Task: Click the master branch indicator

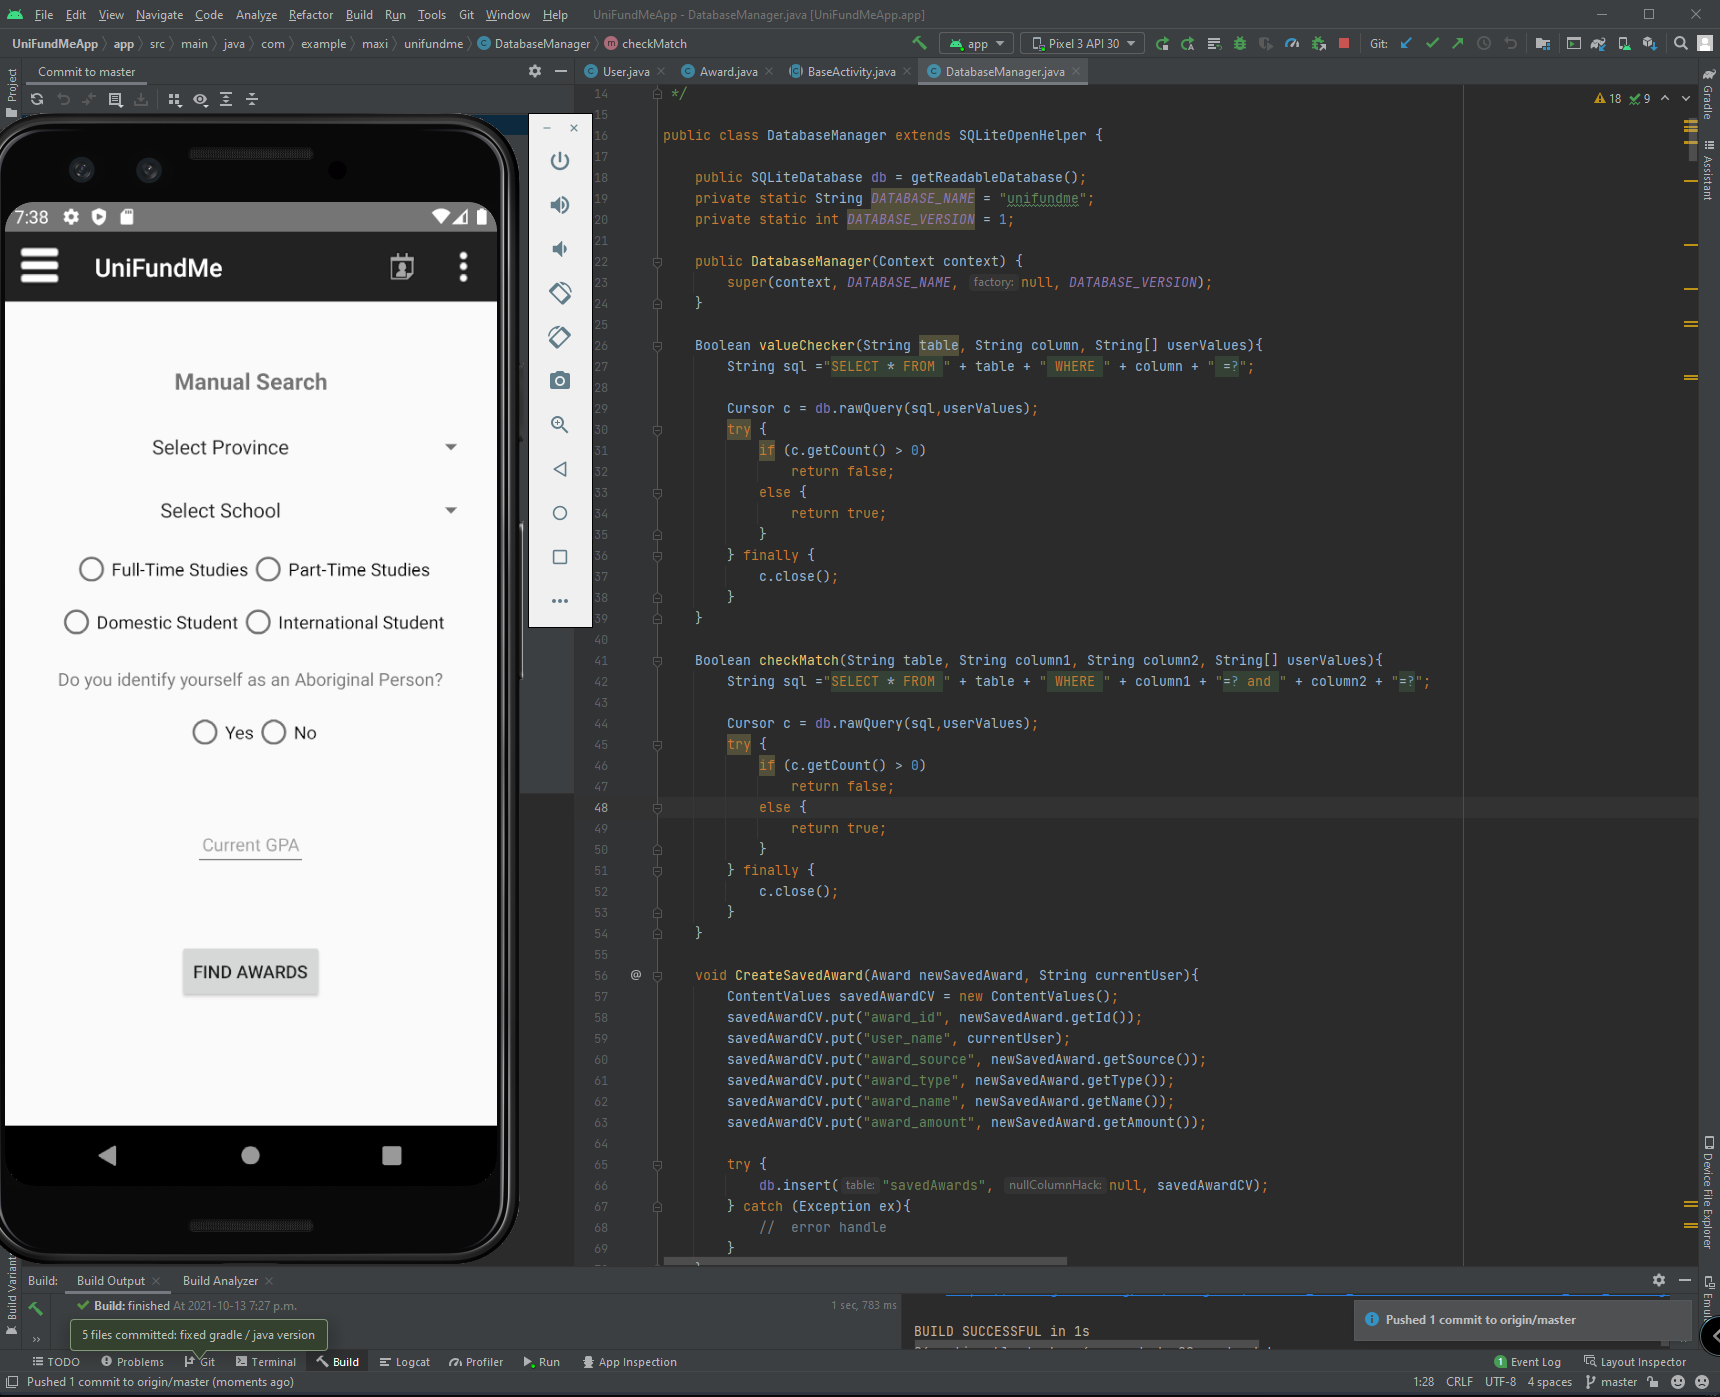Action: click(1611, 1382)
